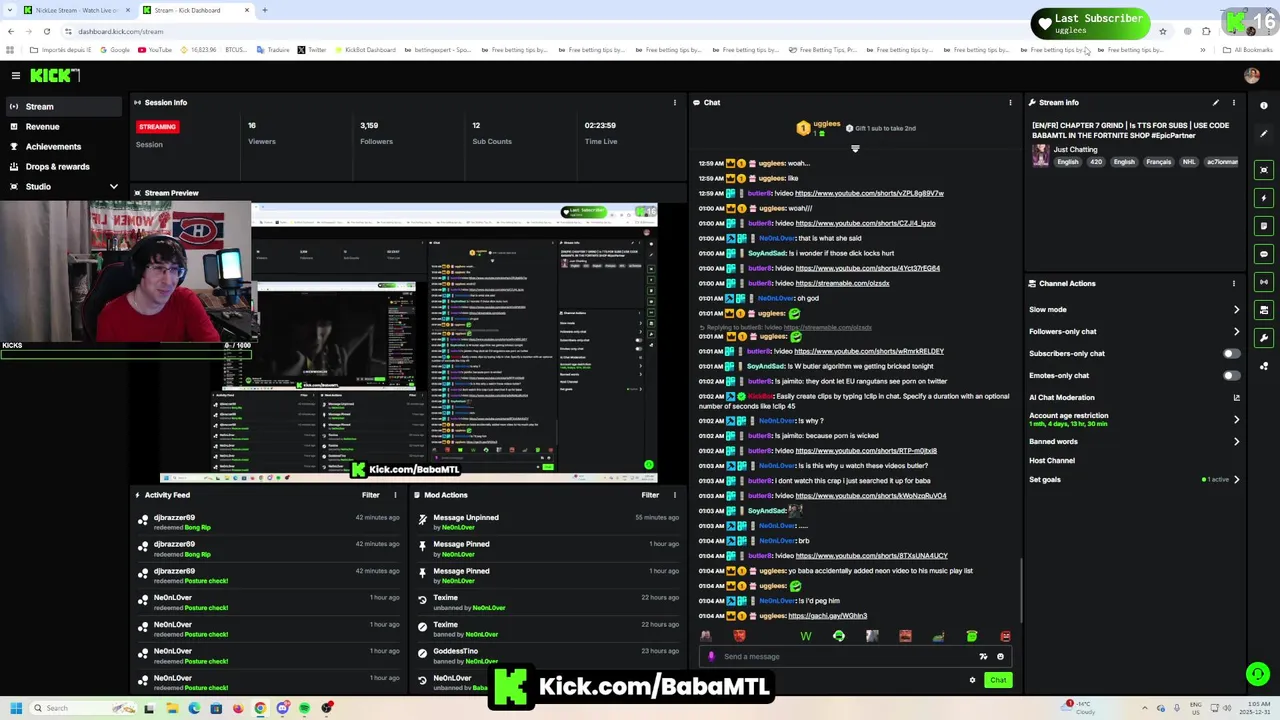
Task: Open a new browser tab
Action: 264,10
